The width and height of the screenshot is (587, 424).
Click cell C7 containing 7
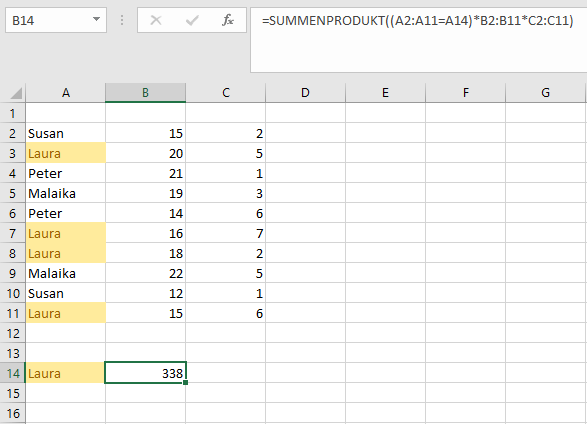[226, 233]
